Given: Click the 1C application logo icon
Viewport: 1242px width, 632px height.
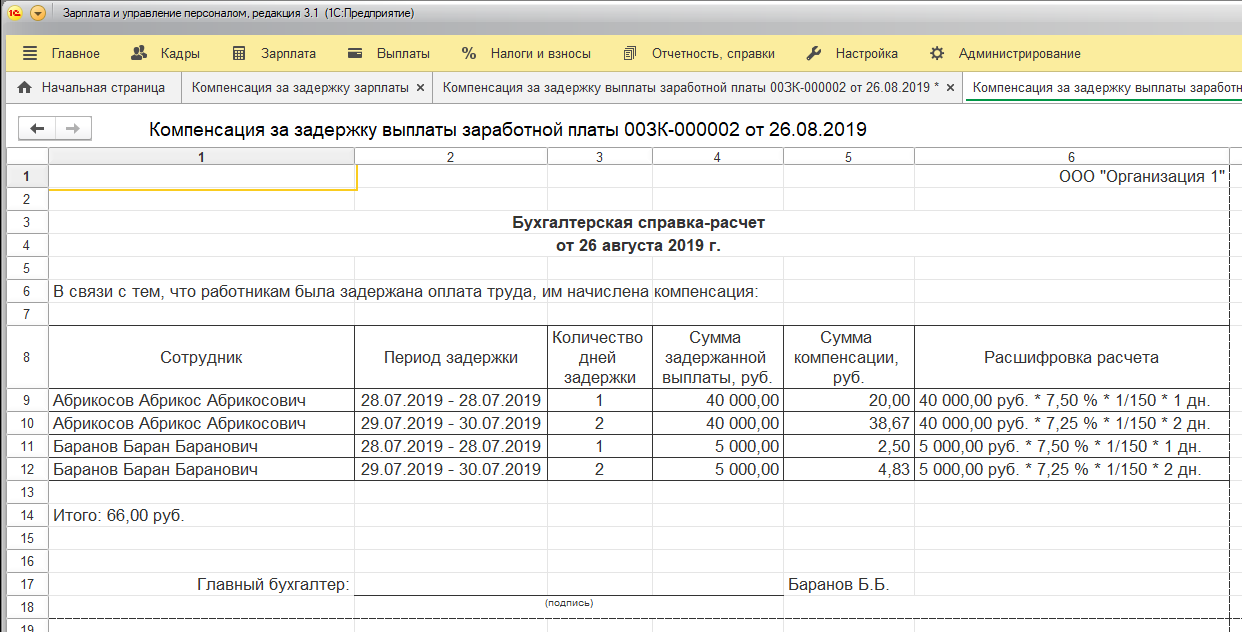Looking at the screenshot, I should pyautogui.click(x=15, y=14).
